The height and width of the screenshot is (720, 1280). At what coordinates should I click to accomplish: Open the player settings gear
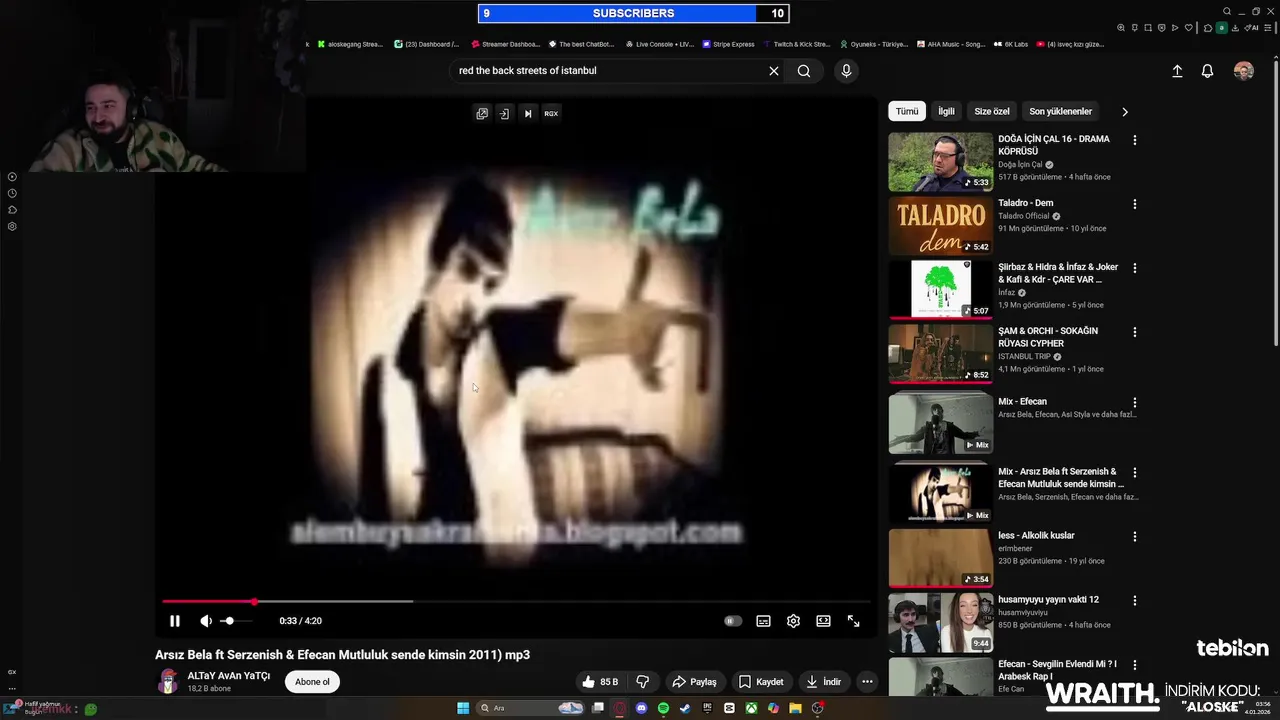coord(793,621)
